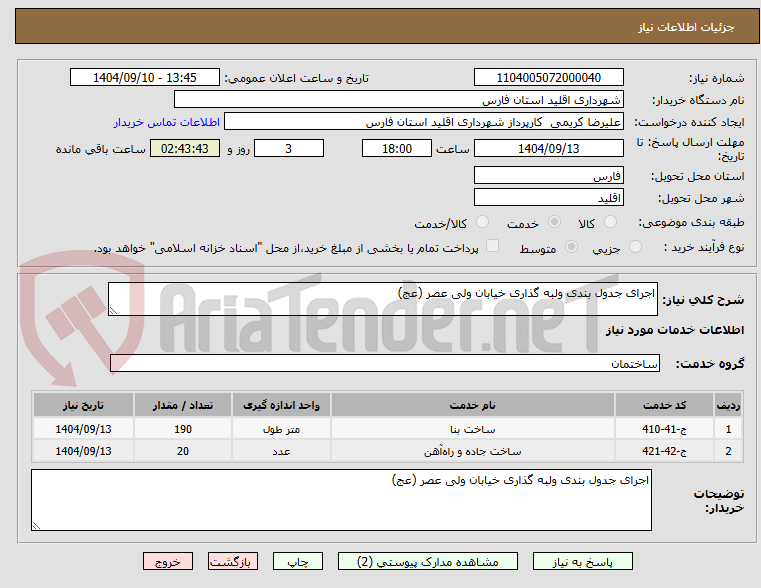The width and height of the screenshot is (761, 588).
Task: Click the ردیف column header
Action: point(728,405)
